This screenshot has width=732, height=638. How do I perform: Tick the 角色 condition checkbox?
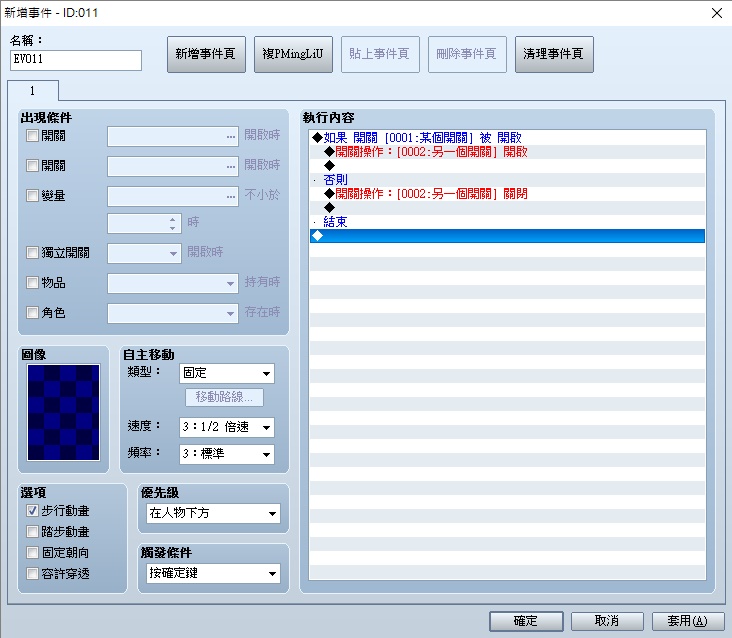32,313
